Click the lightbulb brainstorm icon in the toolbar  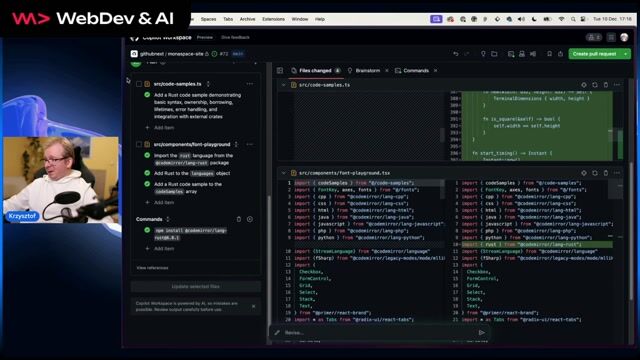[483, 54]
